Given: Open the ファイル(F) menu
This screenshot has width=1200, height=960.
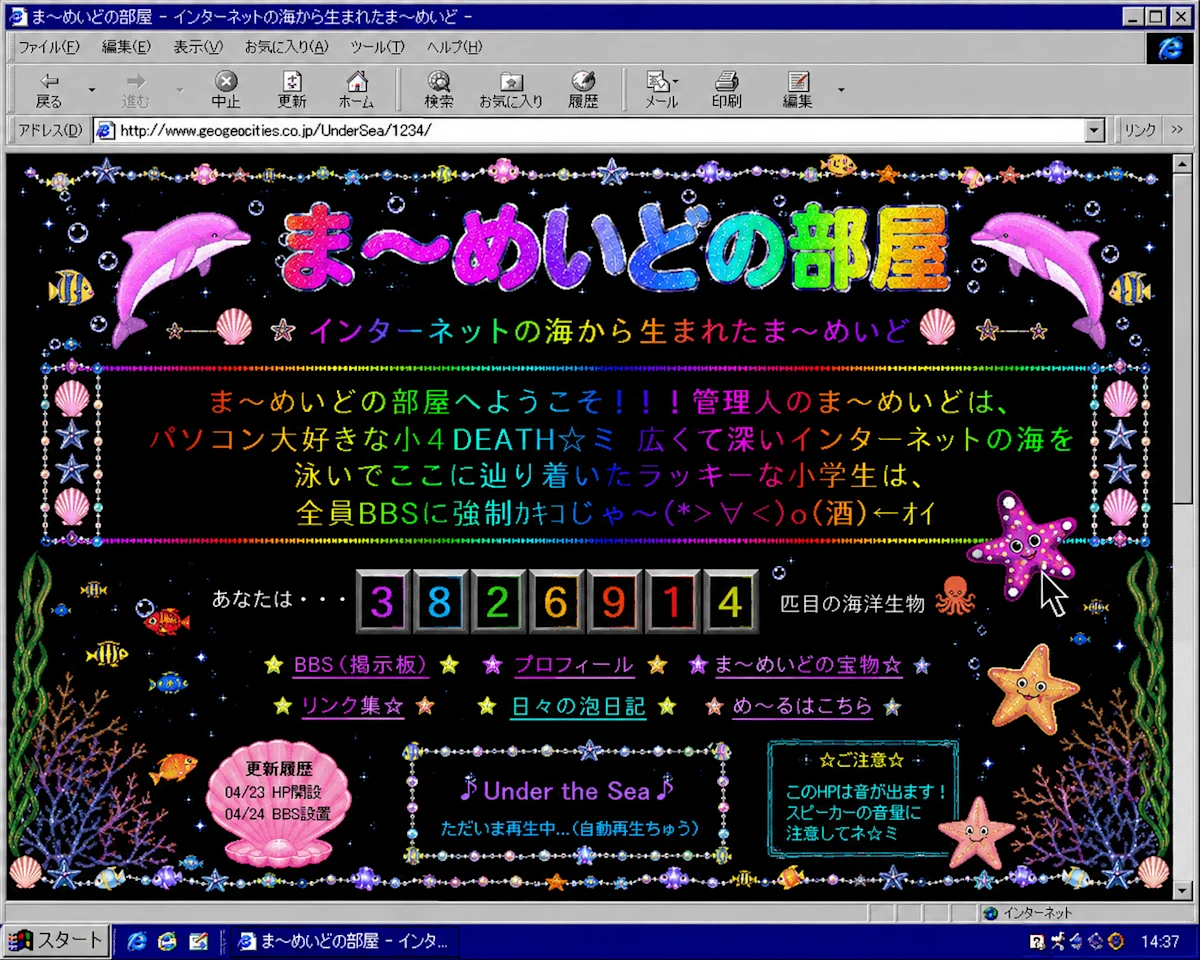Looking at the screenshot, I should (49, 47).
